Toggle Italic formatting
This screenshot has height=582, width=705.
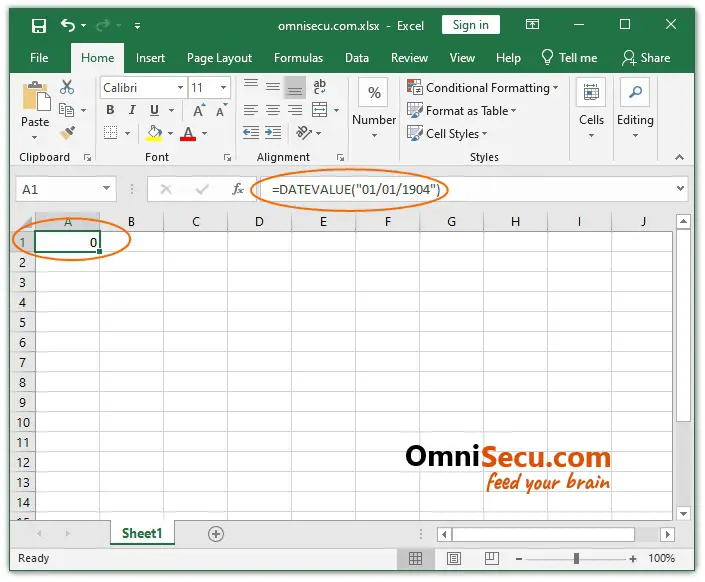[133, 110]
